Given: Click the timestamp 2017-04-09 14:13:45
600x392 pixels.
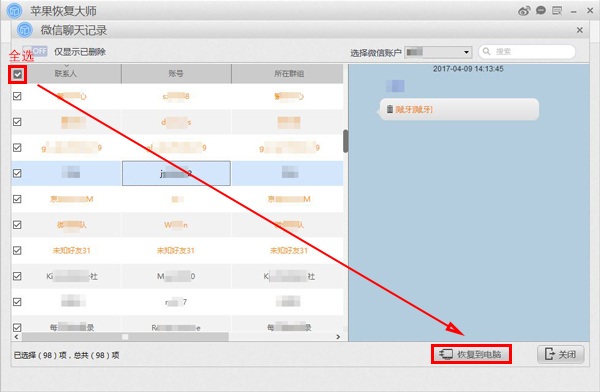Looking at the screenshot, I should tap(468, 69).
